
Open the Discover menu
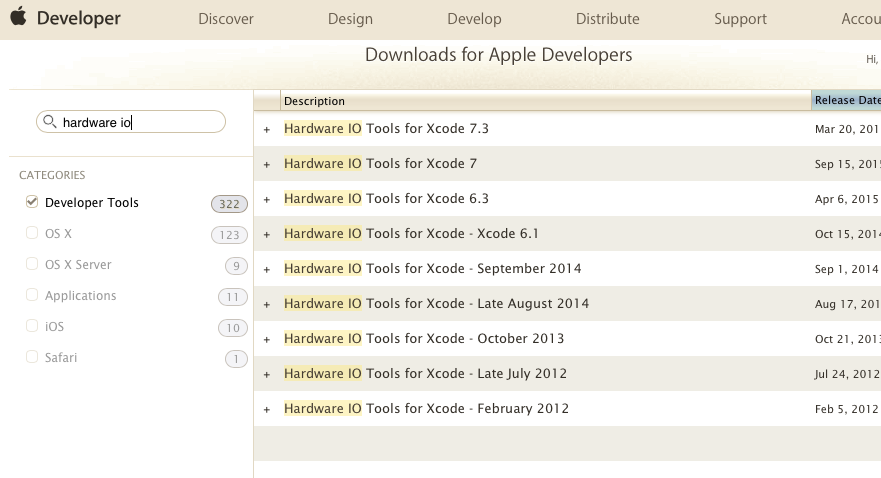click(x=226, y=19)
